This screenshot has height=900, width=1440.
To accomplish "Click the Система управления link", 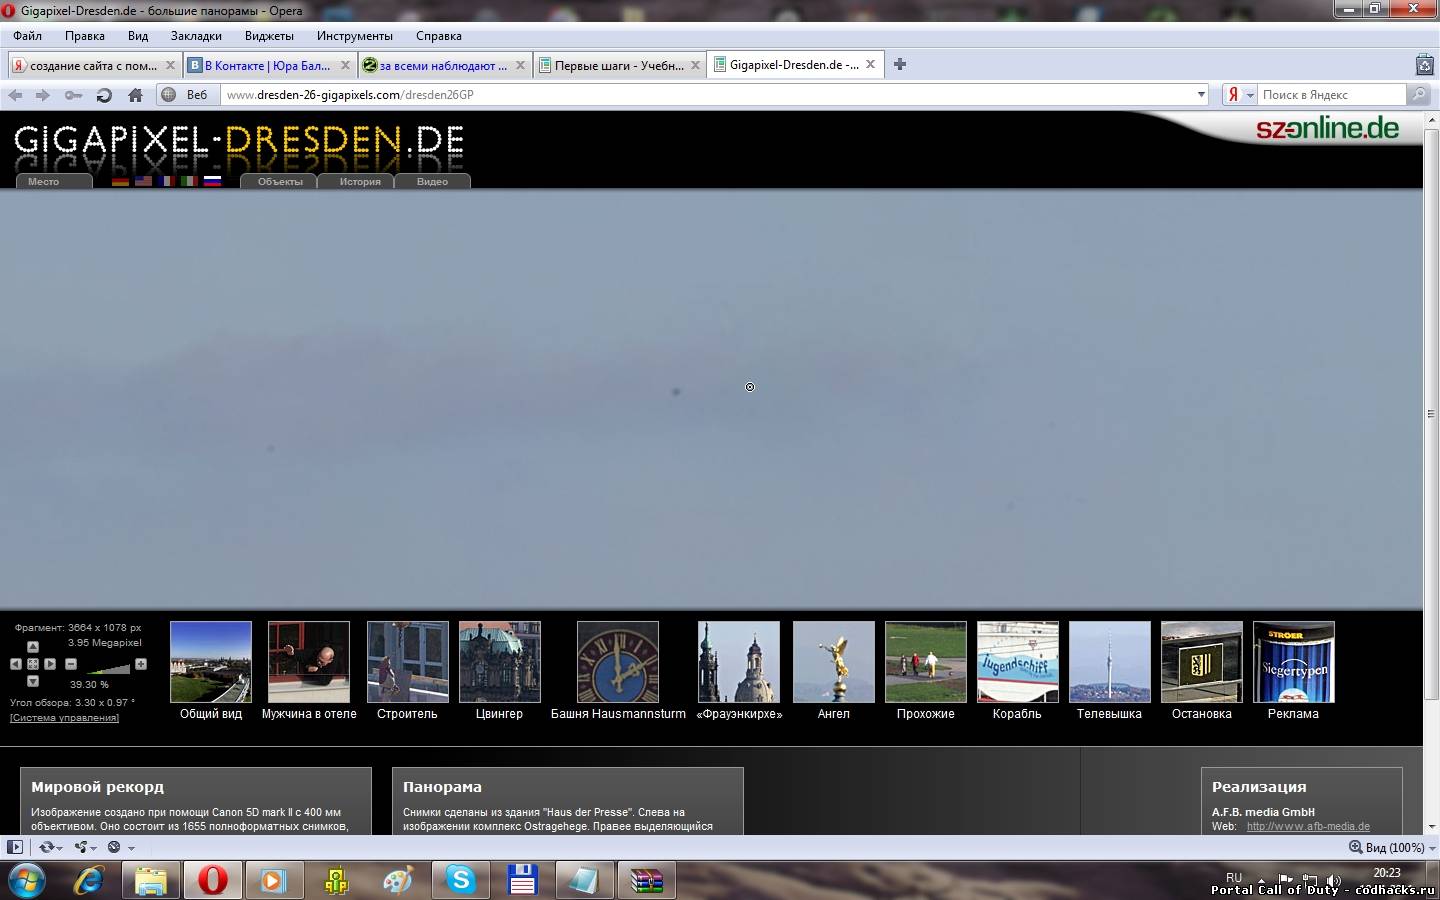I will pos(64,718).
